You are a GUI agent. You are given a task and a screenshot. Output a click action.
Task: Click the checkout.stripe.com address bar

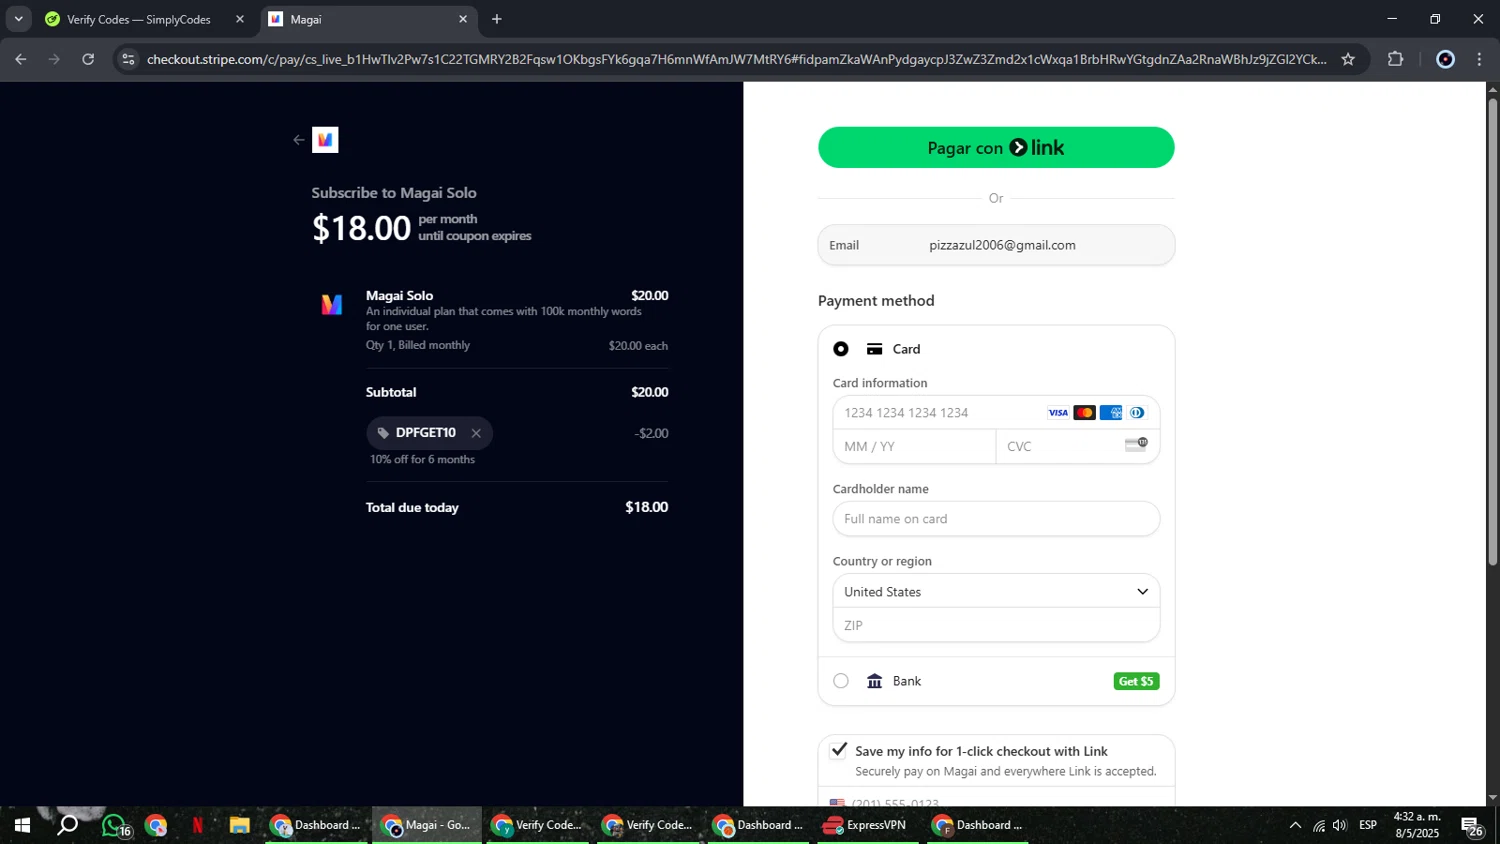pyautogui.click(x=736, y=59)
